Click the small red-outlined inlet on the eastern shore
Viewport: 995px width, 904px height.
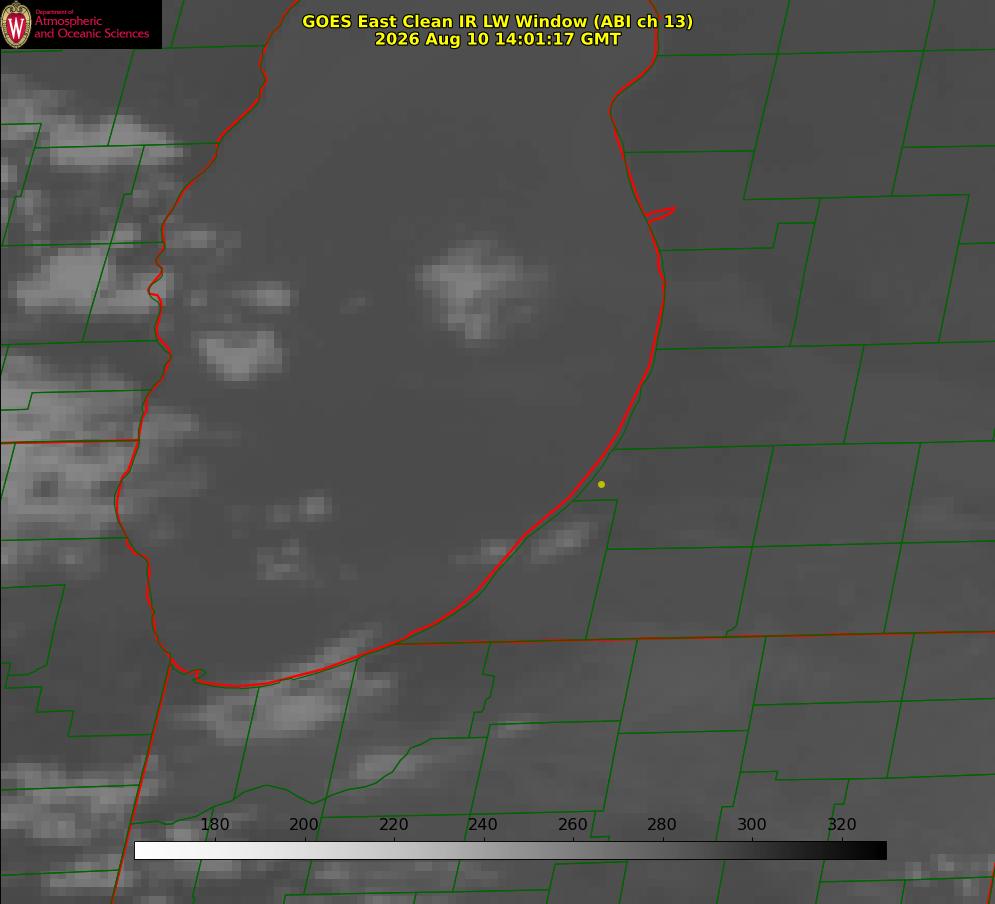coord(660,214)
